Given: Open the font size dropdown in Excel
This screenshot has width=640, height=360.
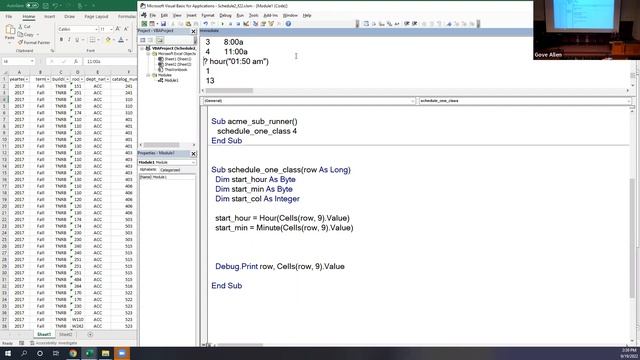Looking at the screenshot, I should pyautogui.click(x=111, y=29).
